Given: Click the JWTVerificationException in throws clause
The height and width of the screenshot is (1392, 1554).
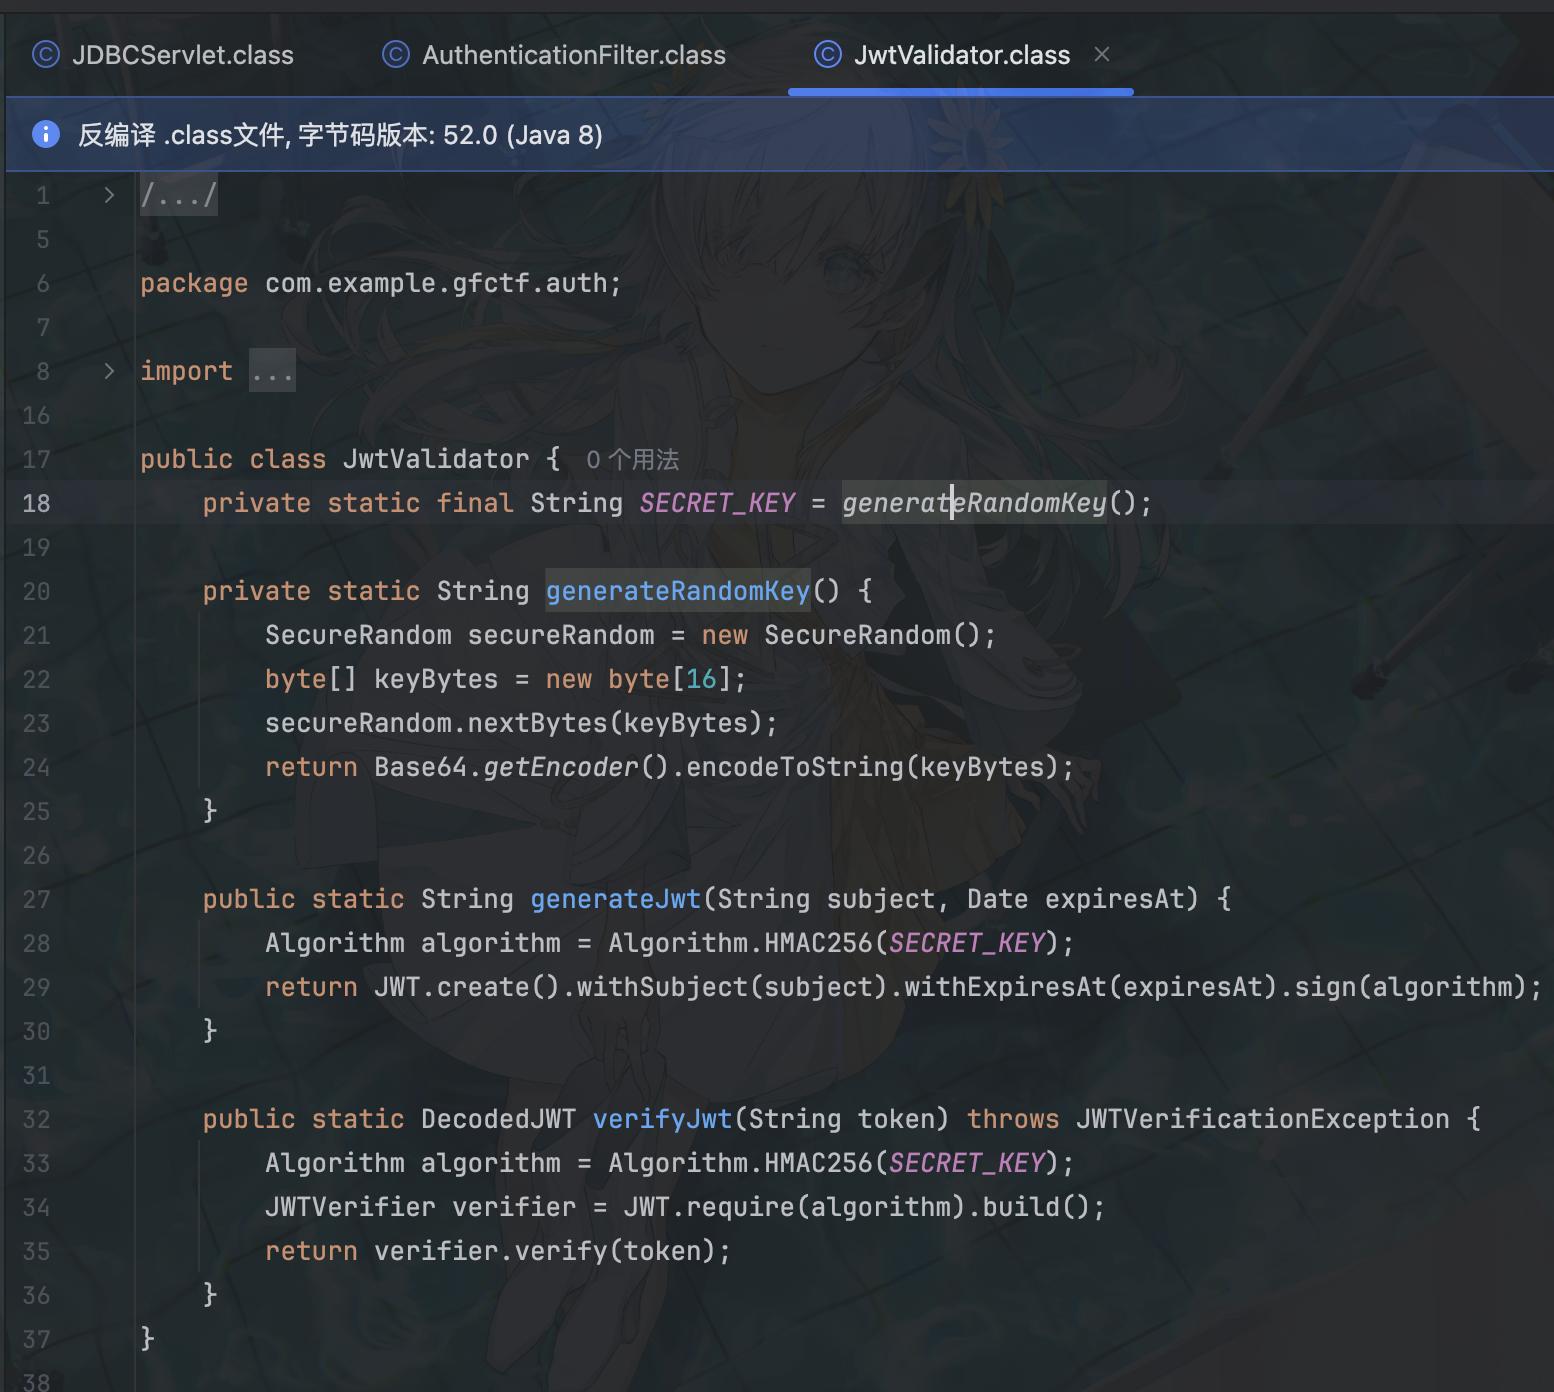Looking at the screenshot, I should click(1262, 1119).
